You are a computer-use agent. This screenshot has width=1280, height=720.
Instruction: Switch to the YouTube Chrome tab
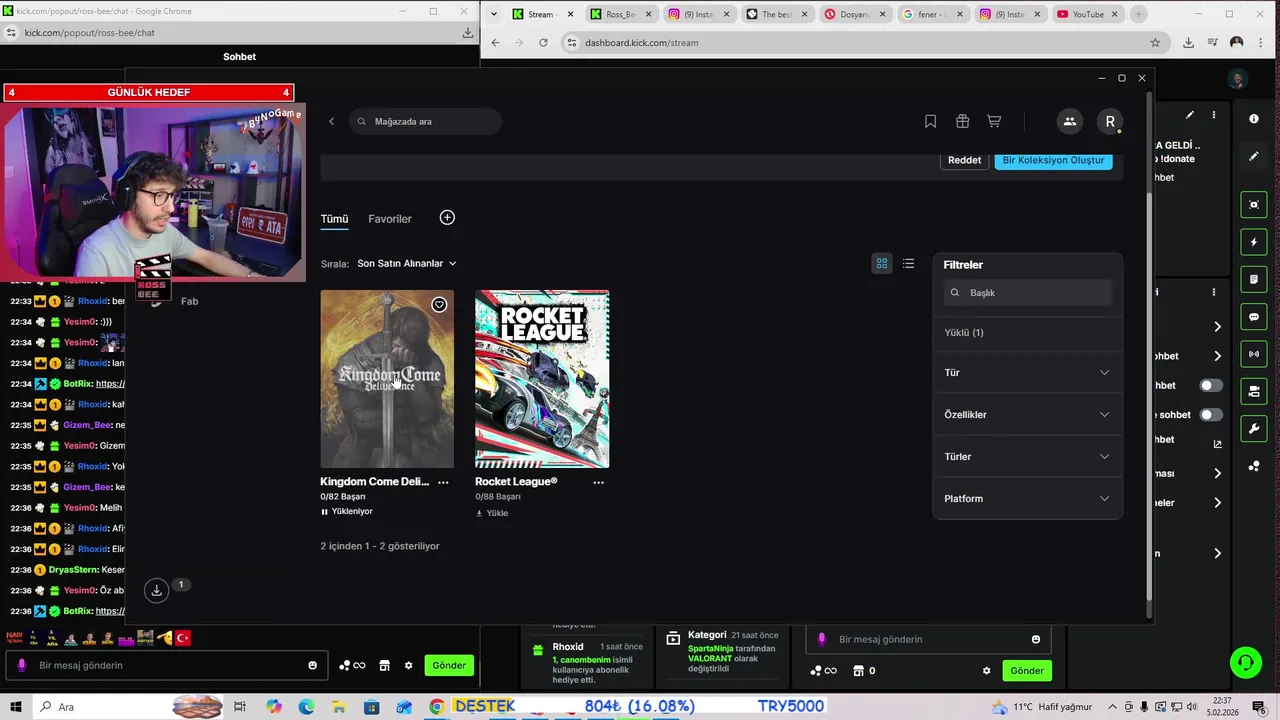point(1087,14)
